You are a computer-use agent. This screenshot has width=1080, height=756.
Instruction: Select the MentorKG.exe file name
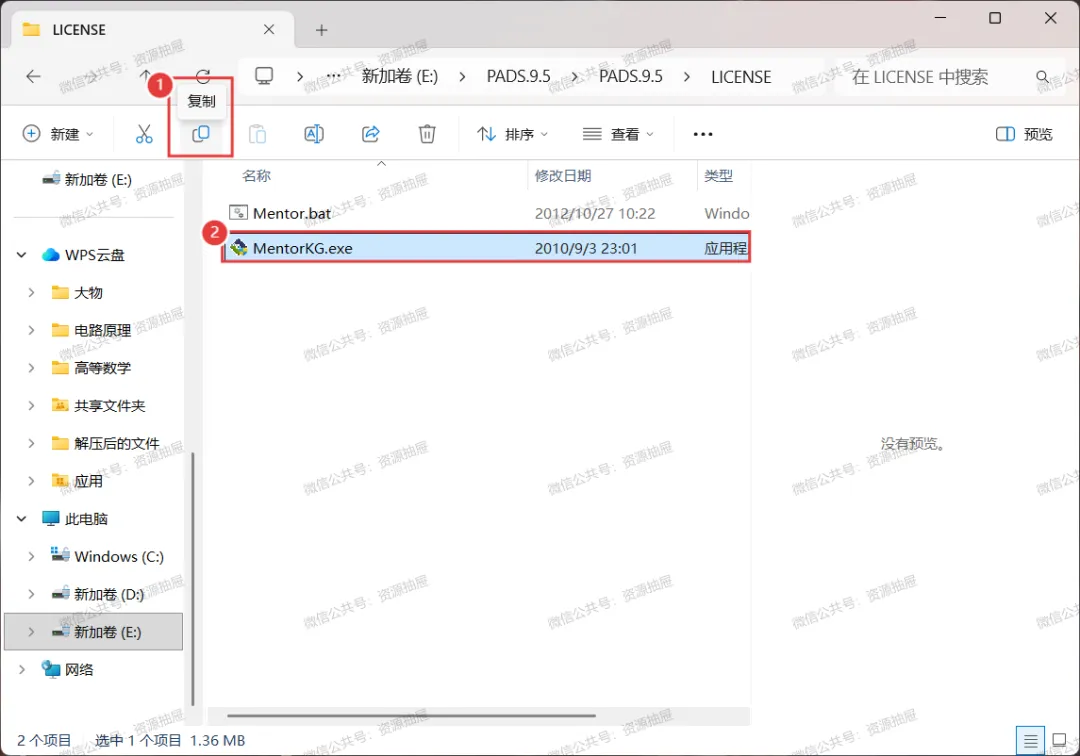(302, 248)
